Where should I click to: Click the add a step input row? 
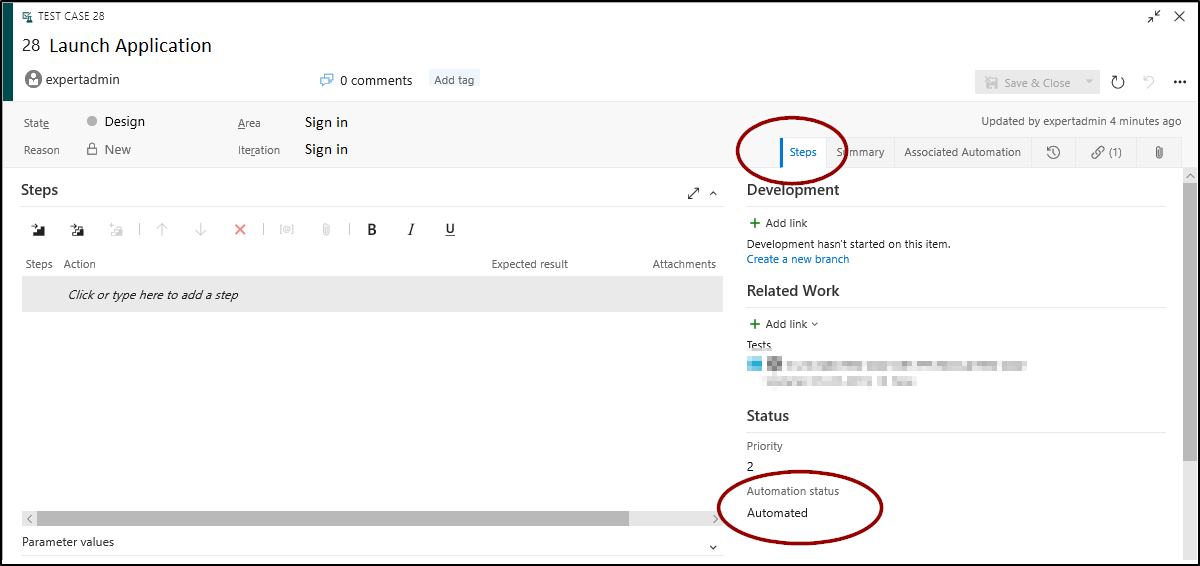tap(372, 295)
